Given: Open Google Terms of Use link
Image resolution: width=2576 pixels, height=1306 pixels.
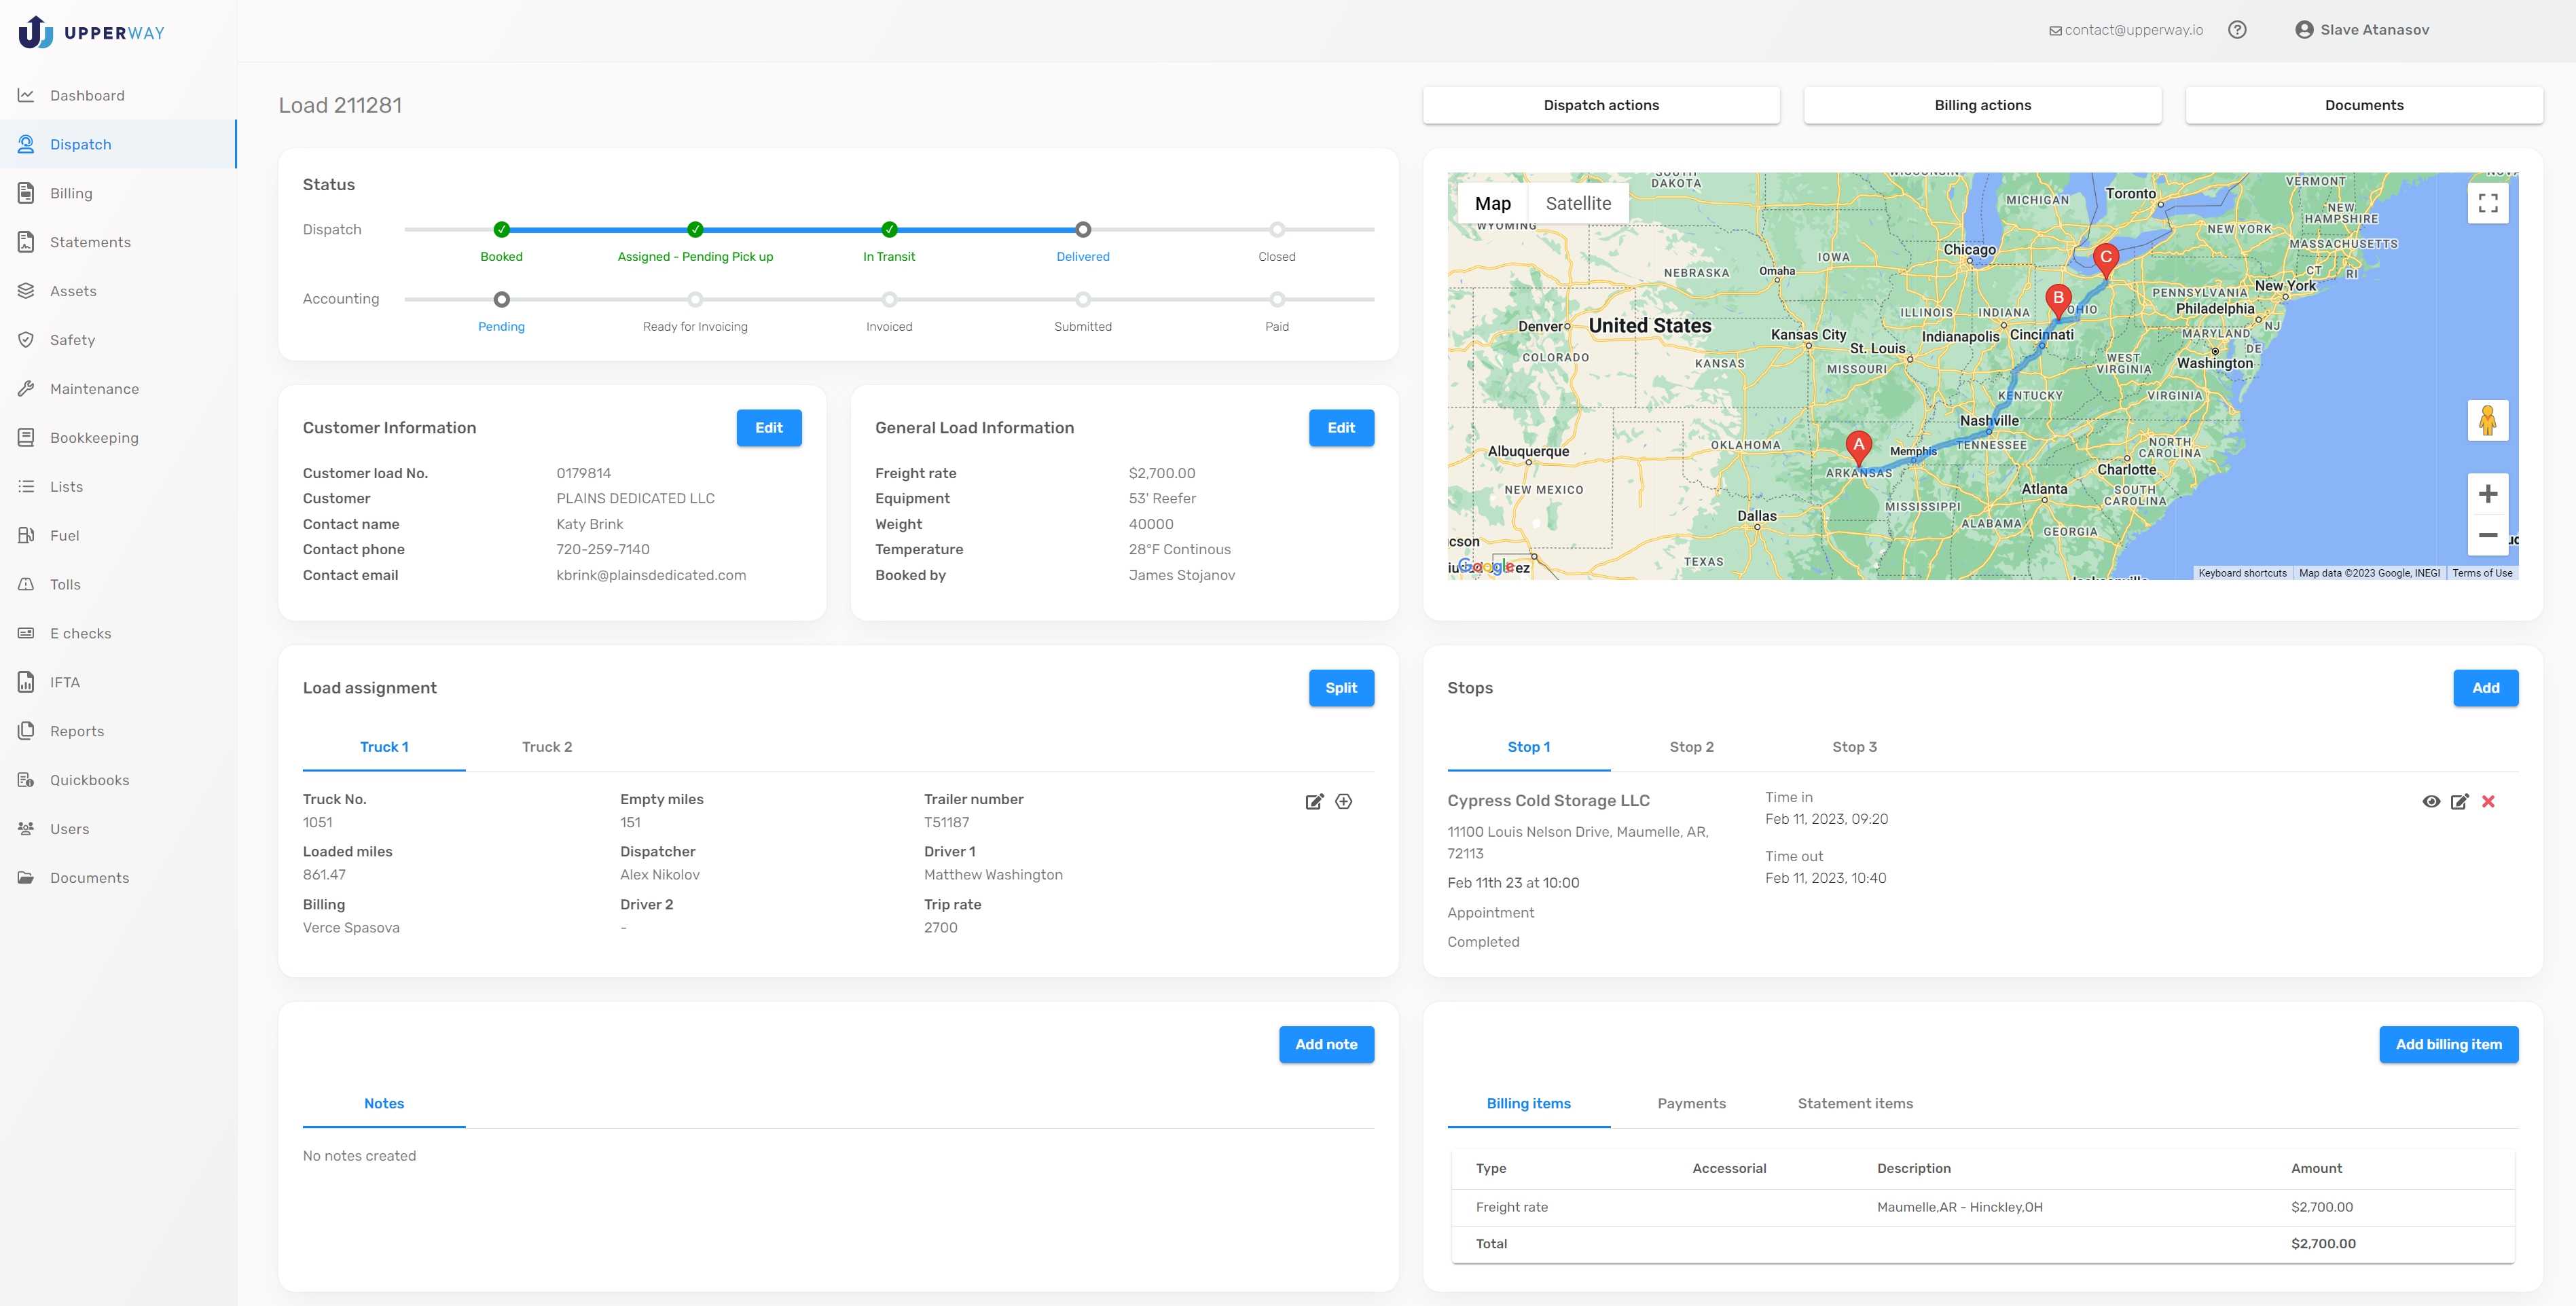Looking at the screenshot, I should [2482, 573].
